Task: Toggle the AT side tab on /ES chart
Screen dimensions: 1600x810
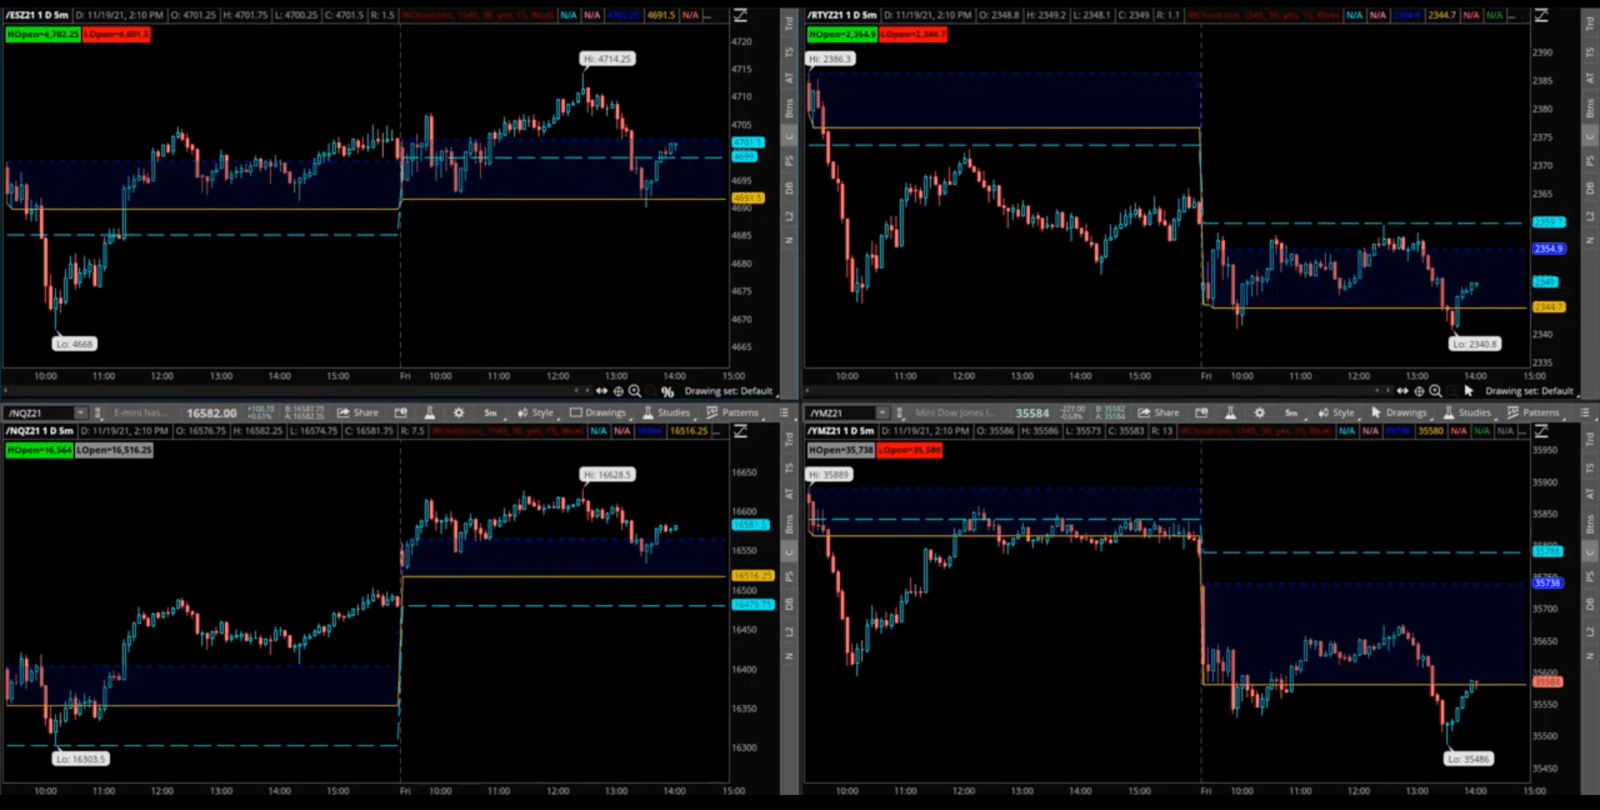Action: [x=789, y=78]
